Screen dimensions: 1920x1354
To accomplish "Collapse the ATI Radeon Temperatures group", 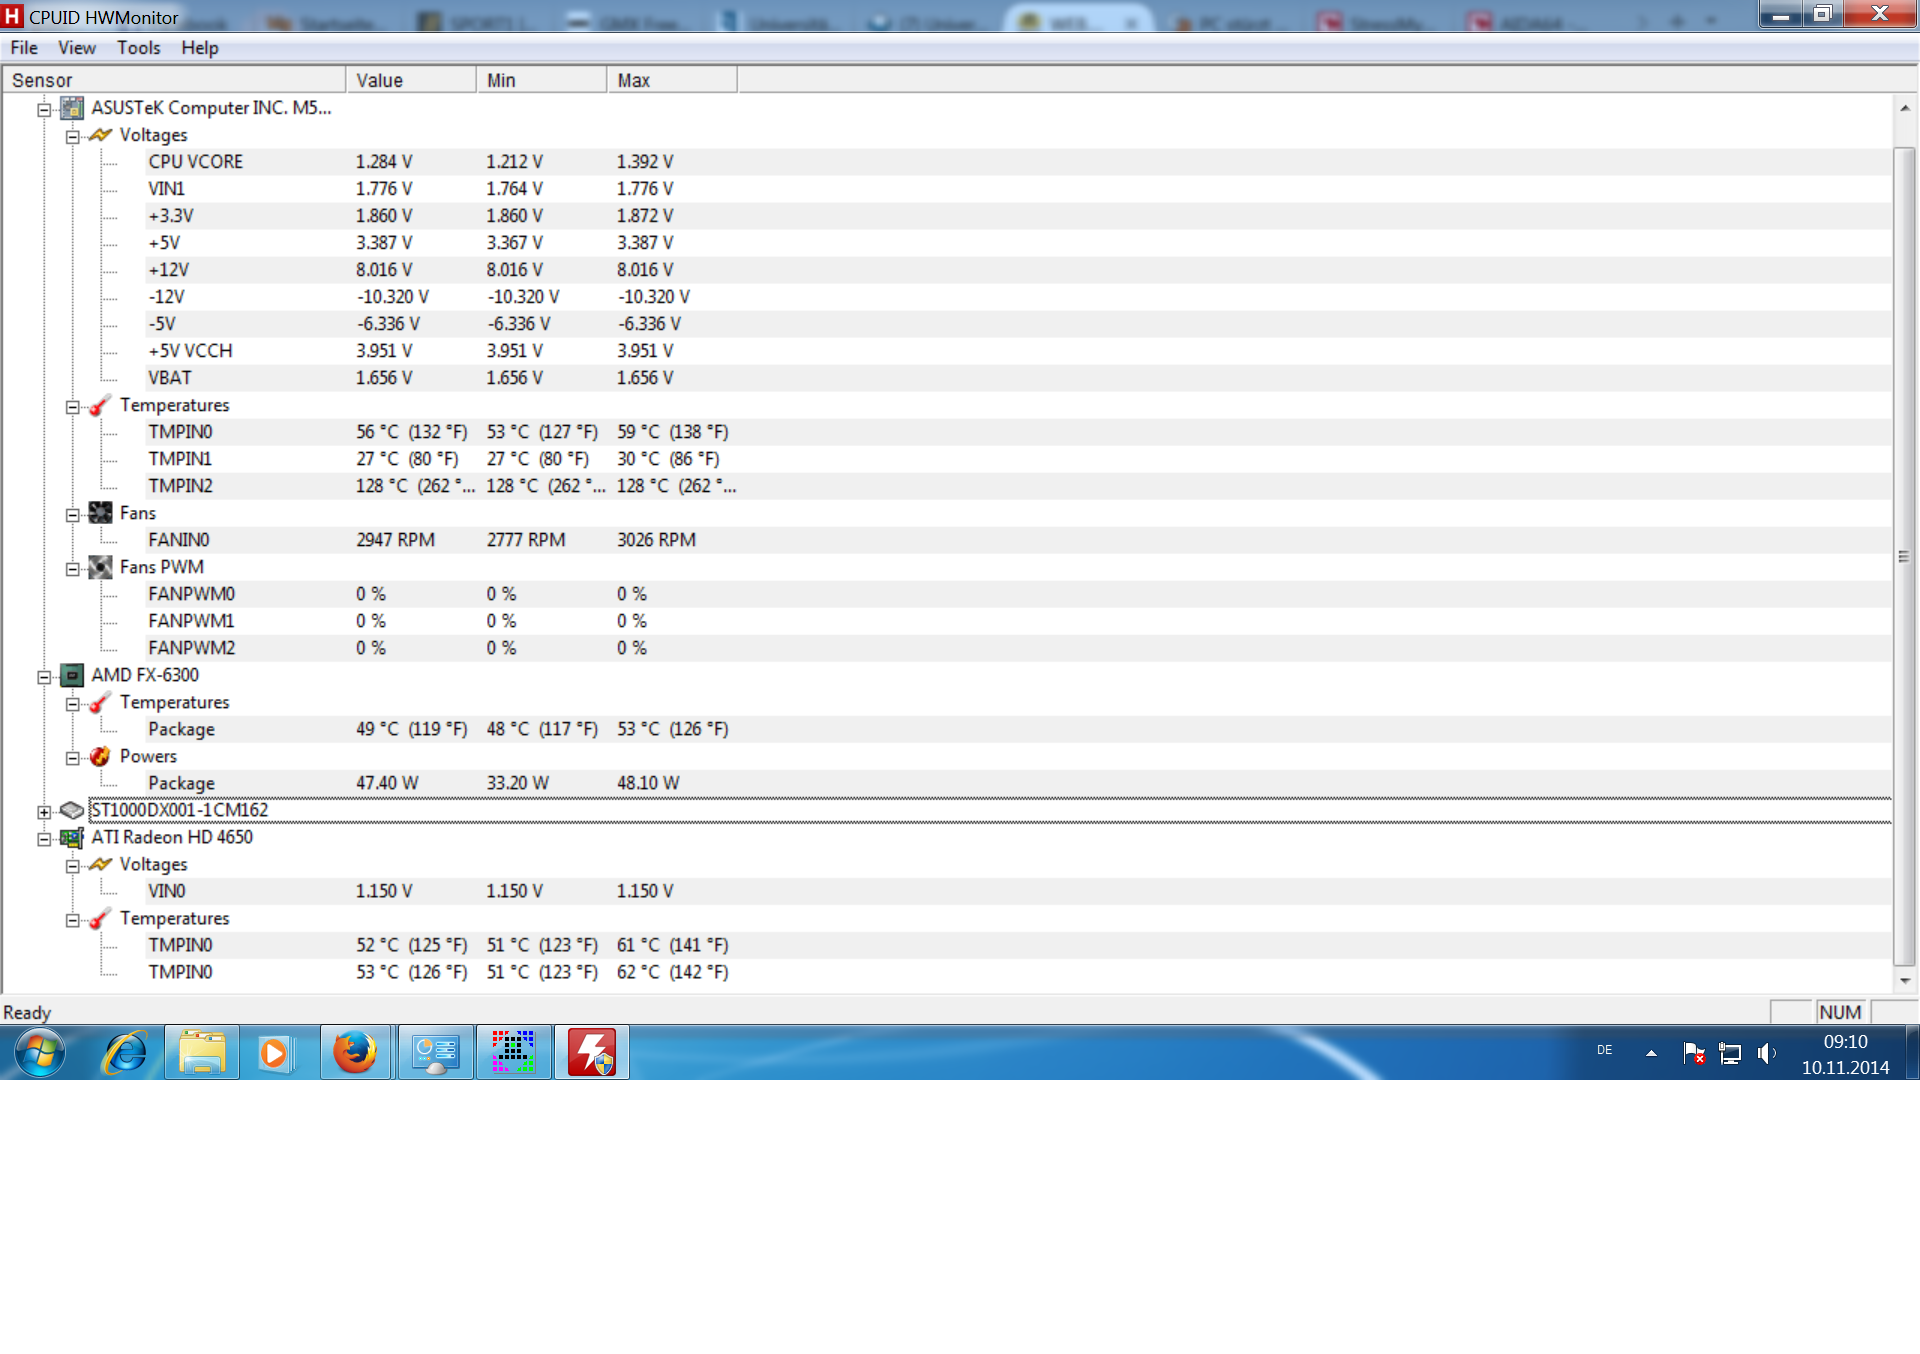I will [x=73, y=920].
